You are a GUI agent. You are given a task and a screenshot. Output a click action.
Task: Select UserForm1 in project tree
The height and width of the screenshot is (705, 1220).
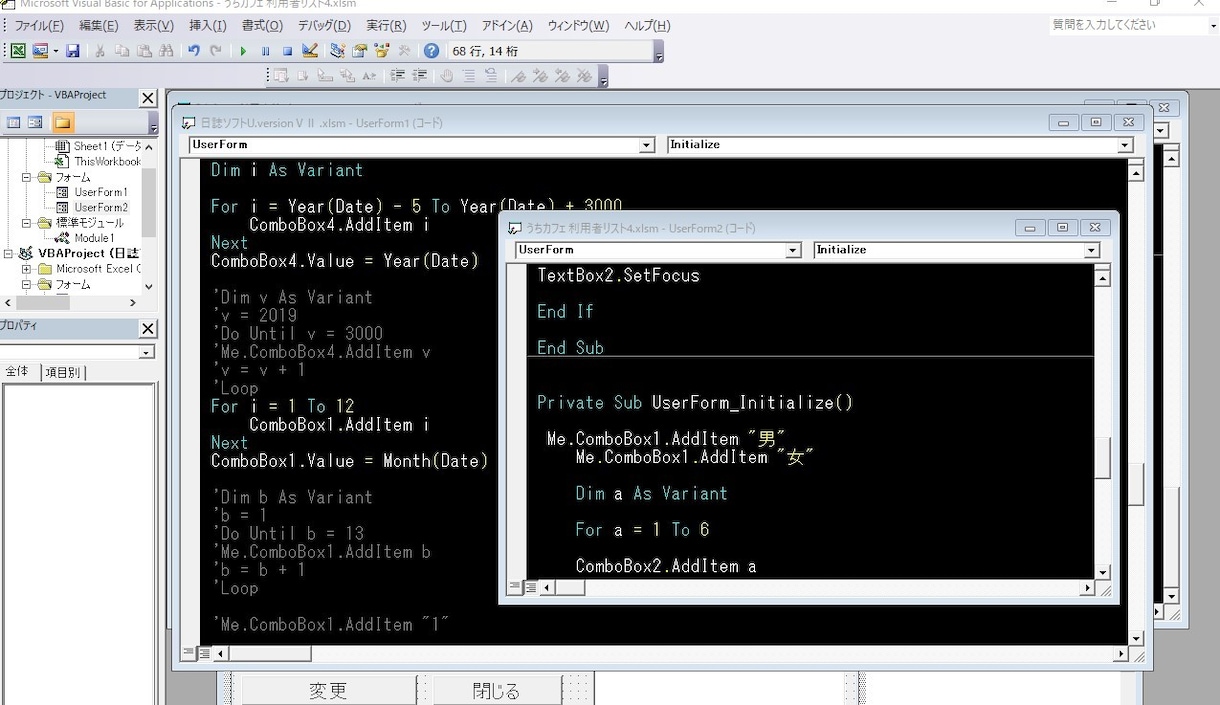tap(100, 192)
